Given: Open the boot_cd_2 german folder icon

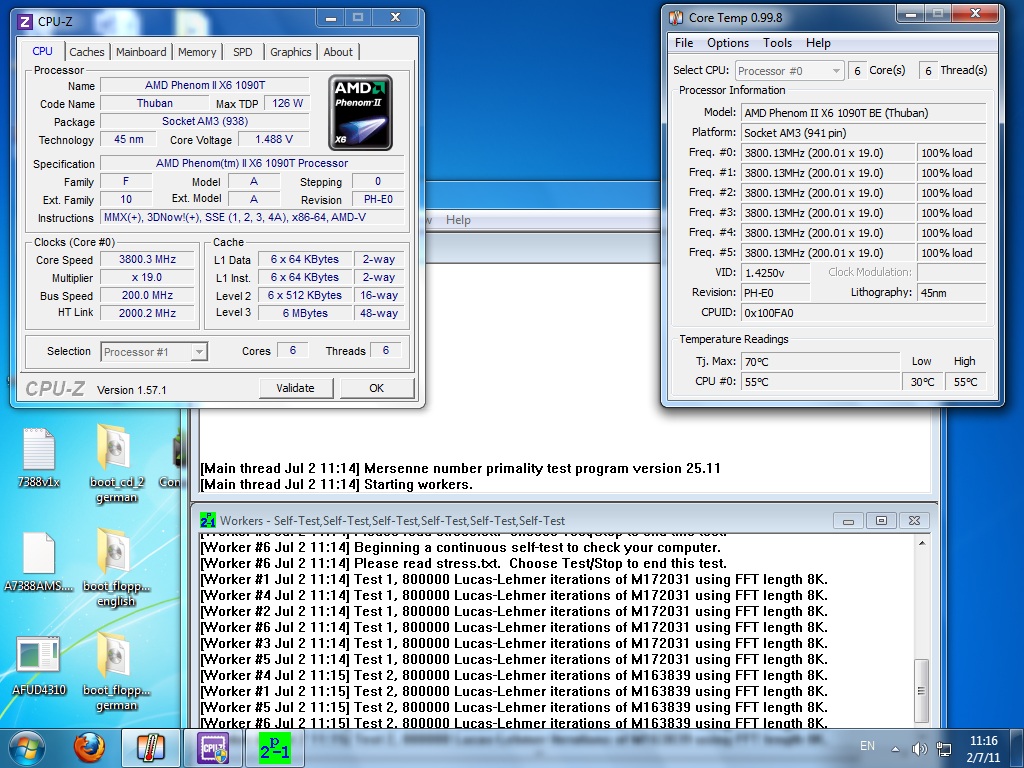Looking at the screenshot, I should [116, 464].
